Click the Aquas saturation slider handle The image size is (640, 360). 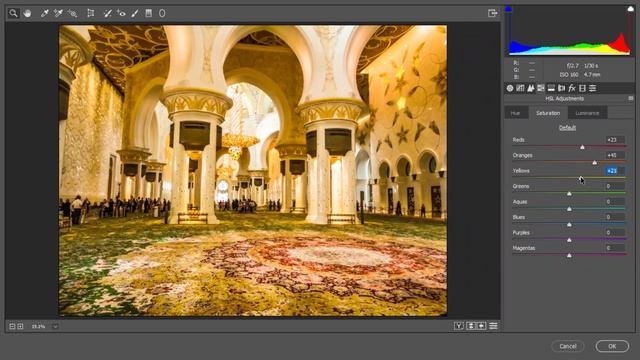569,209
